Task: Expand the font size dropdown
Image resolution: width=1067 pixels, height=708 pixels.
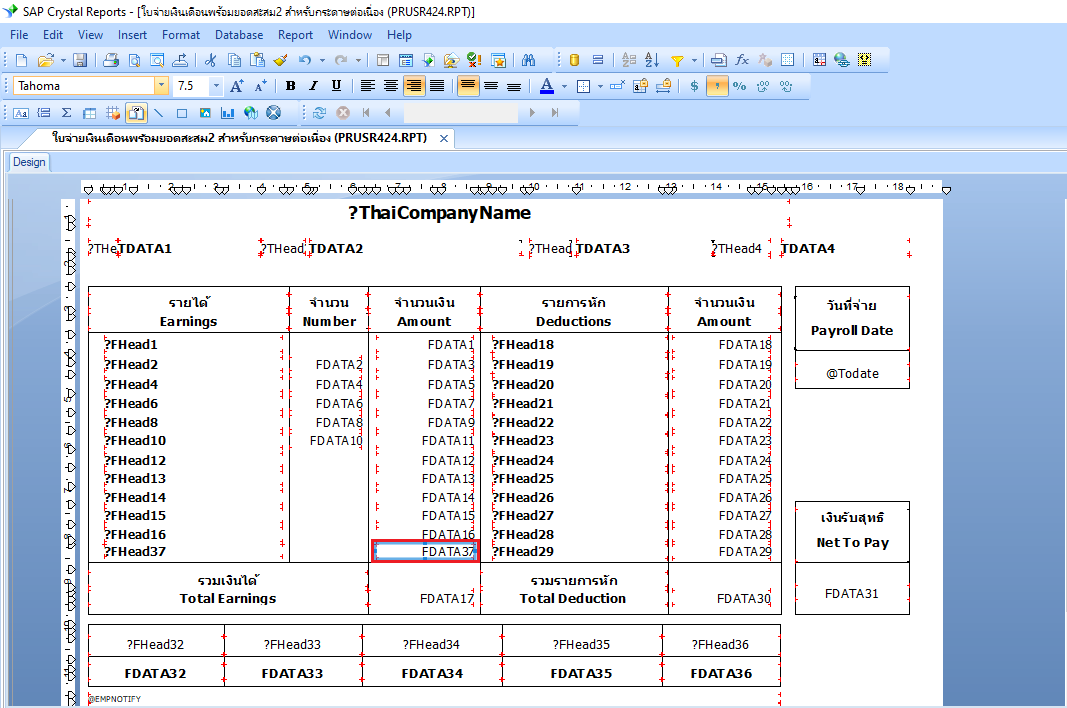Action: point(215,86)
